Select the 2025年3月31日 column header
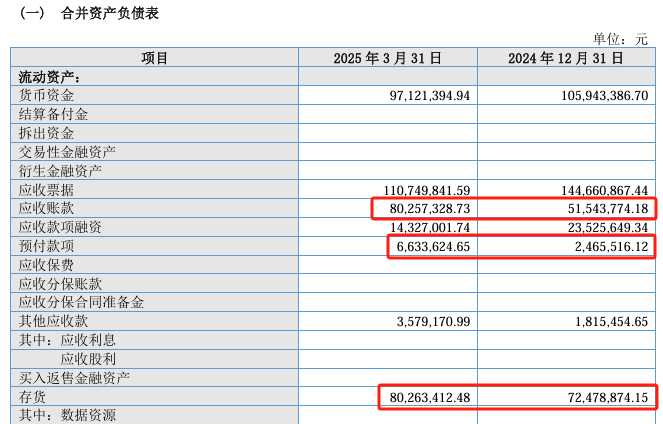The width and height of the screenshot is (663, 424). pyautogui.click(x=388, y=58)
